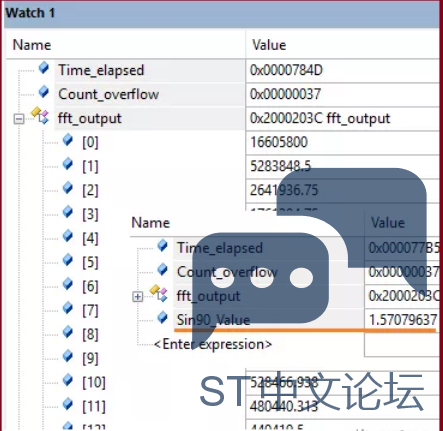Click the Name column header in Watch 1
This screenshot has width=443, height=431.
pos(32,45)
